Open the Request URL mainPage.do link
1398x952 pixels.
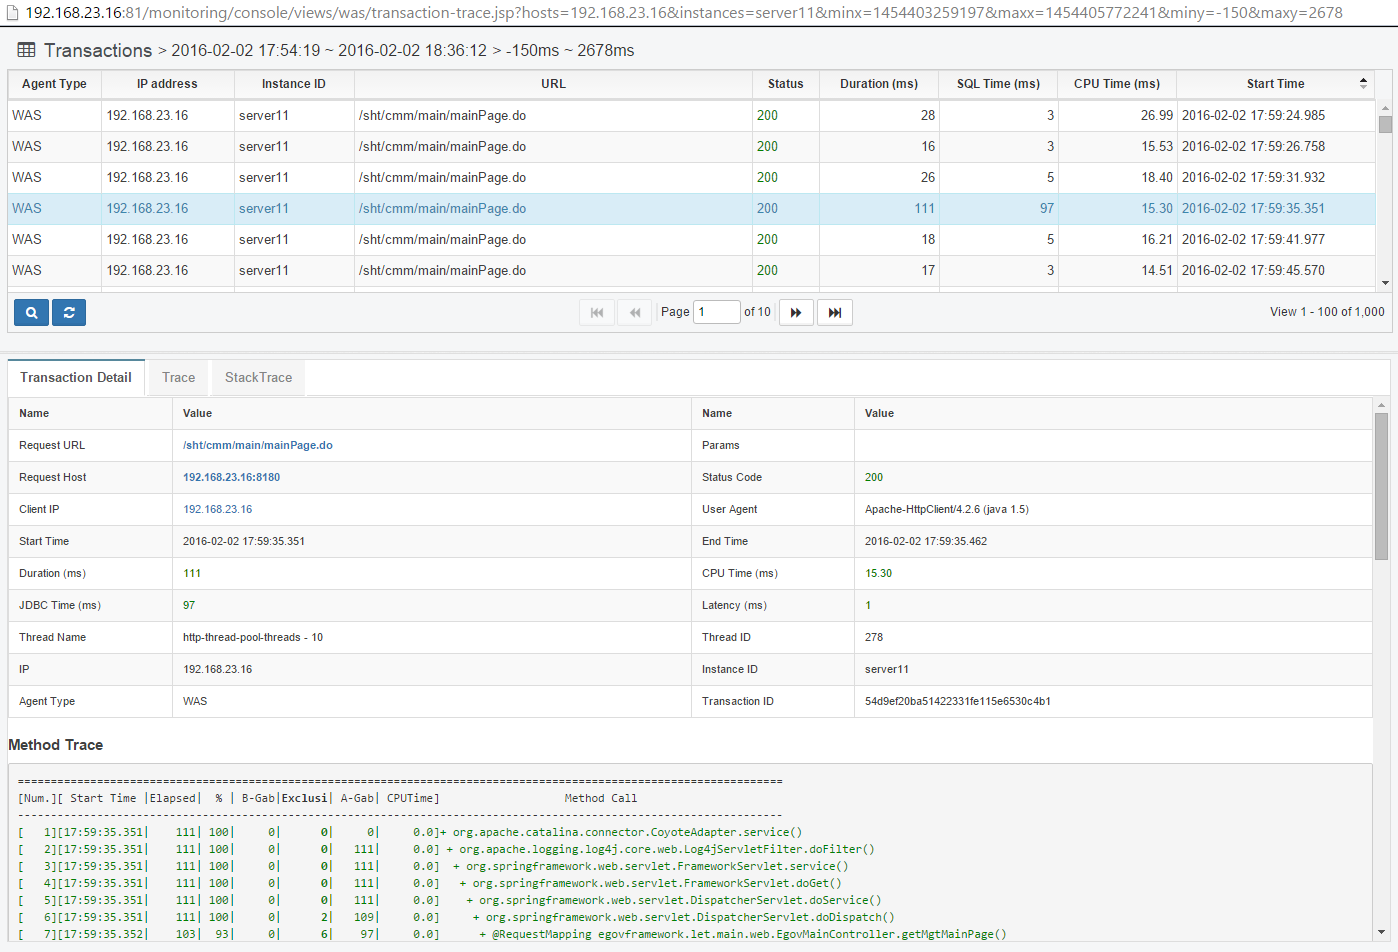tap(257, 445)
